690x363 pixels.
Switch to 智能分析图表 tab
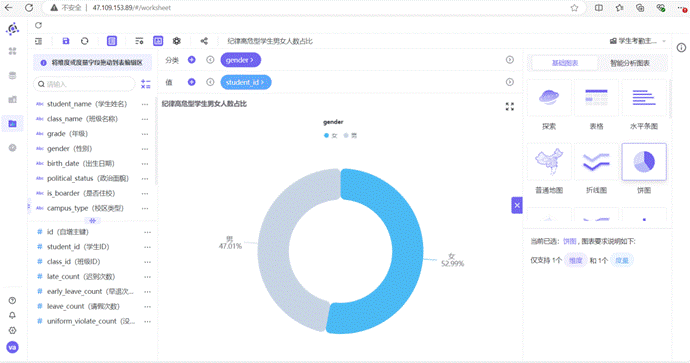click(630, 63)
